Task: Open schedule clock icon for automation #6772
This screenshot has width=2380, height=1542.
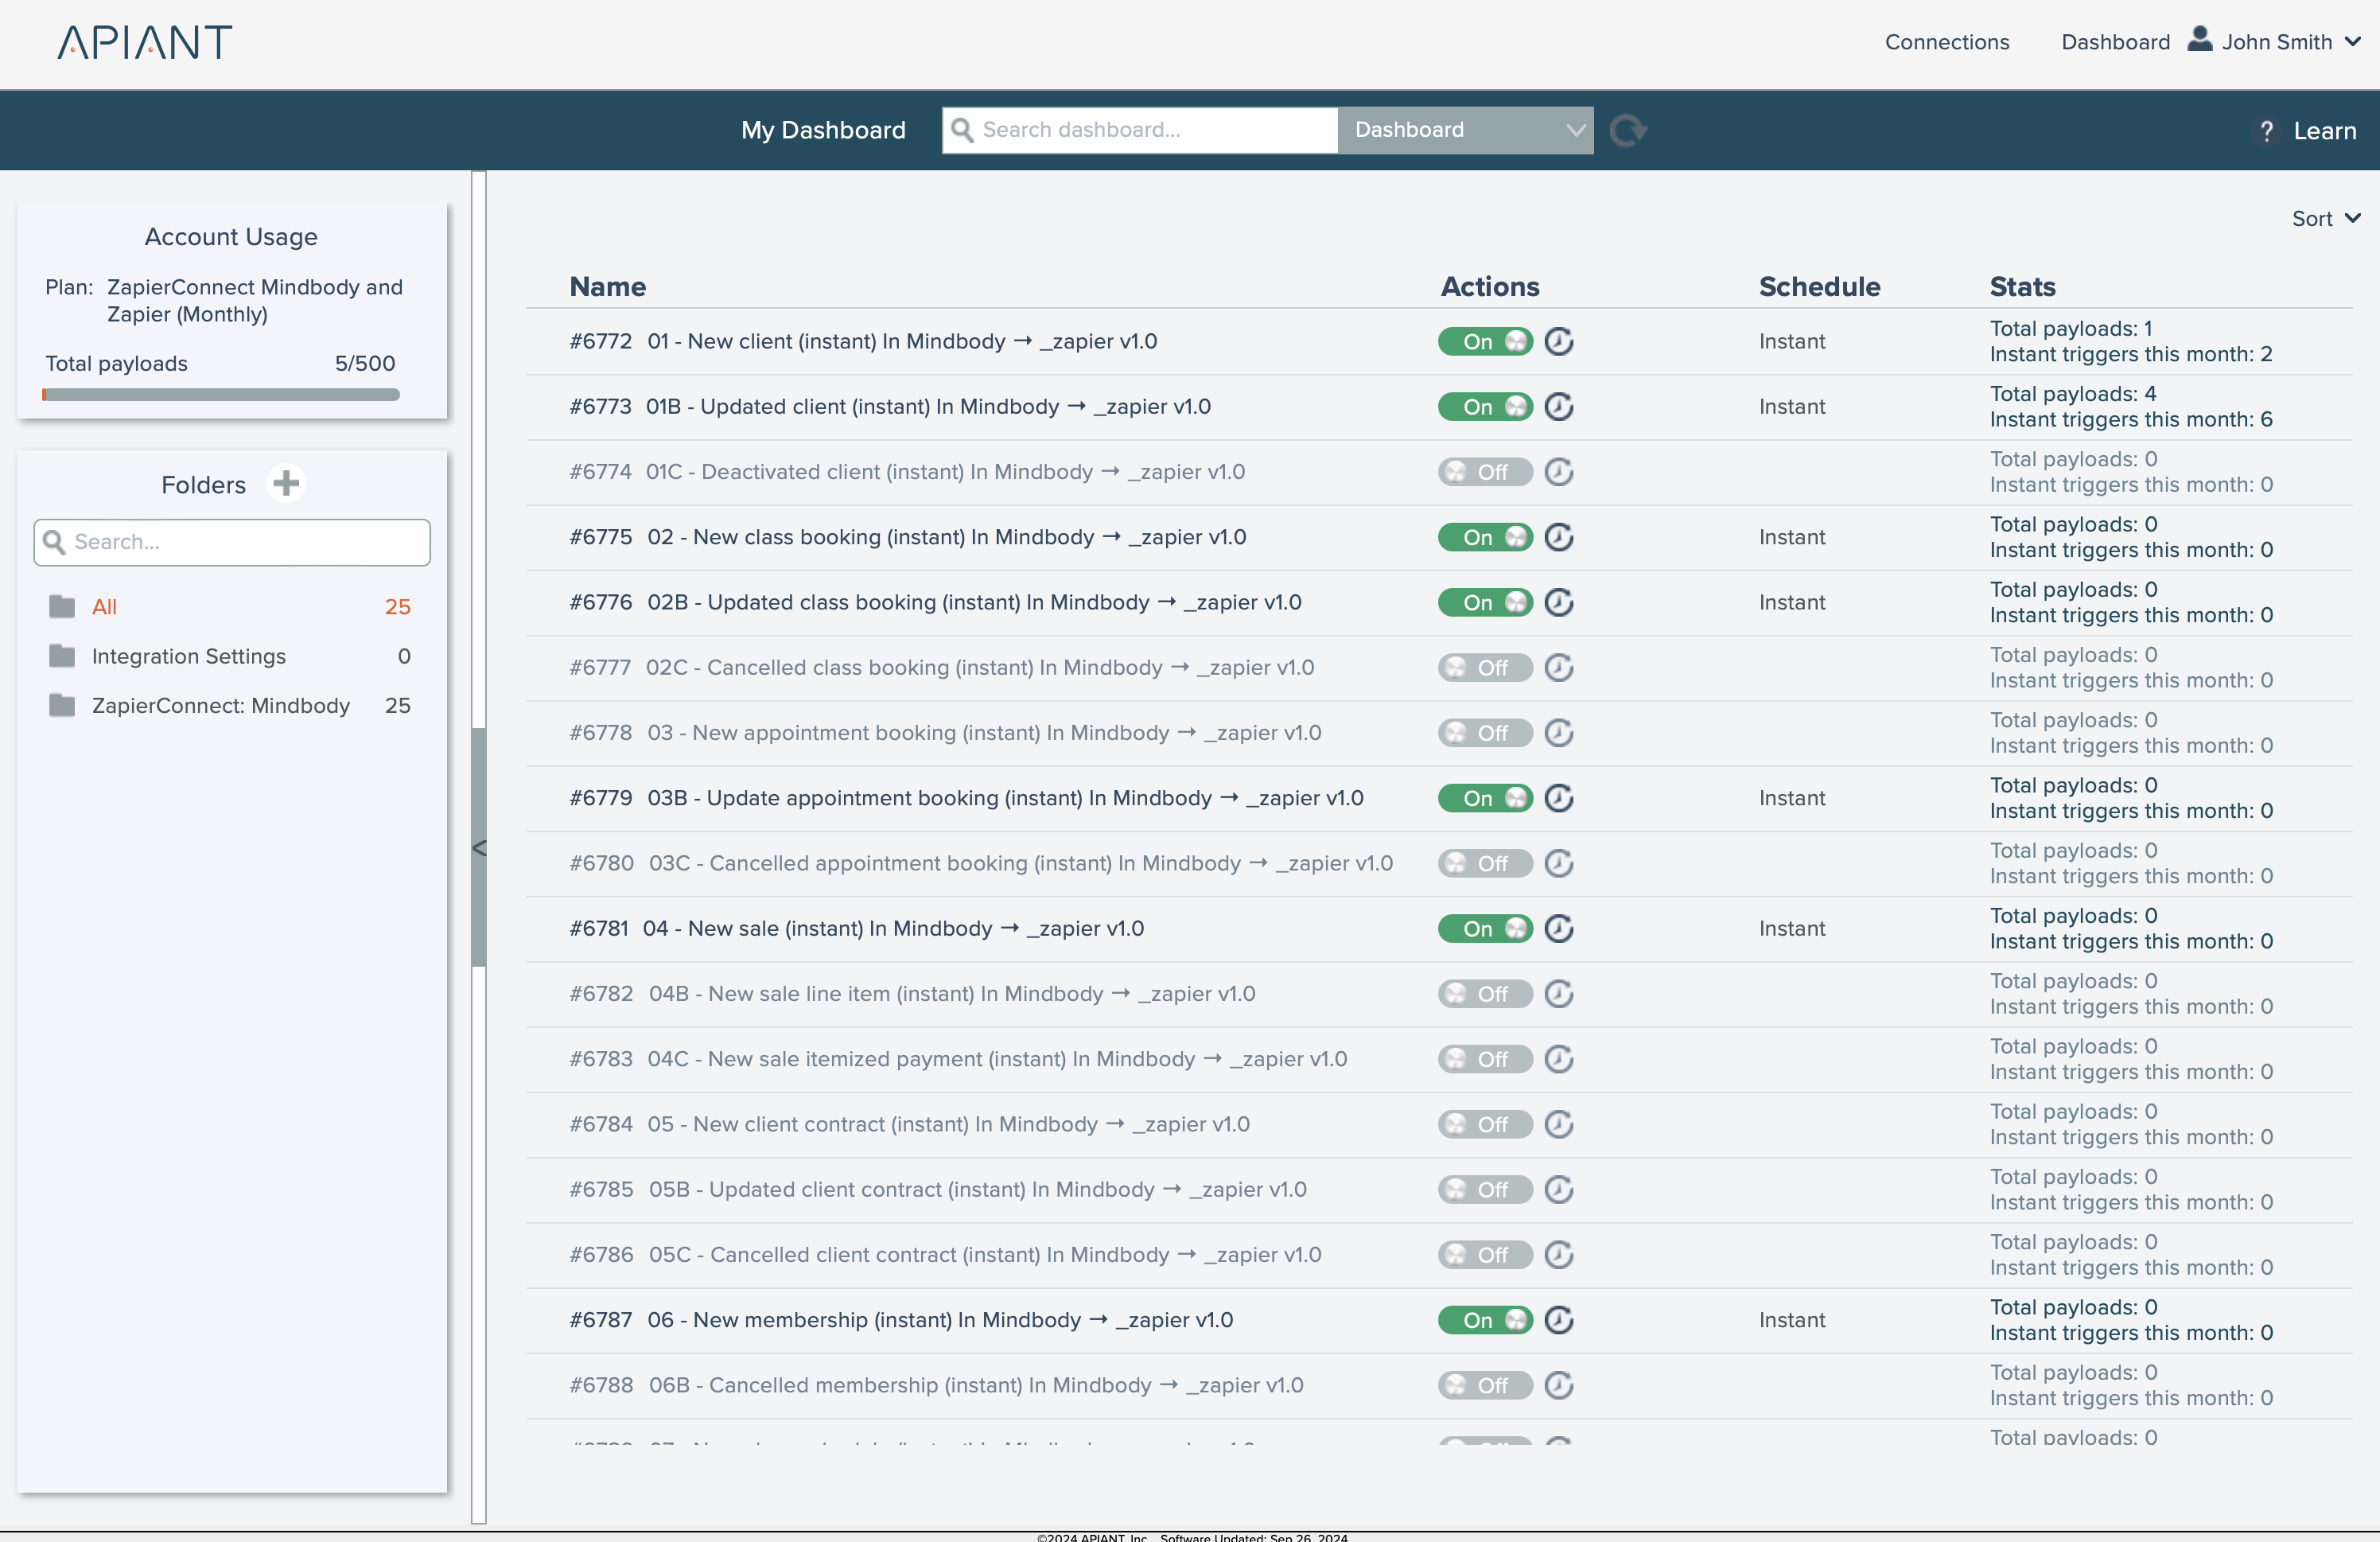Action: click(1558, 341)
